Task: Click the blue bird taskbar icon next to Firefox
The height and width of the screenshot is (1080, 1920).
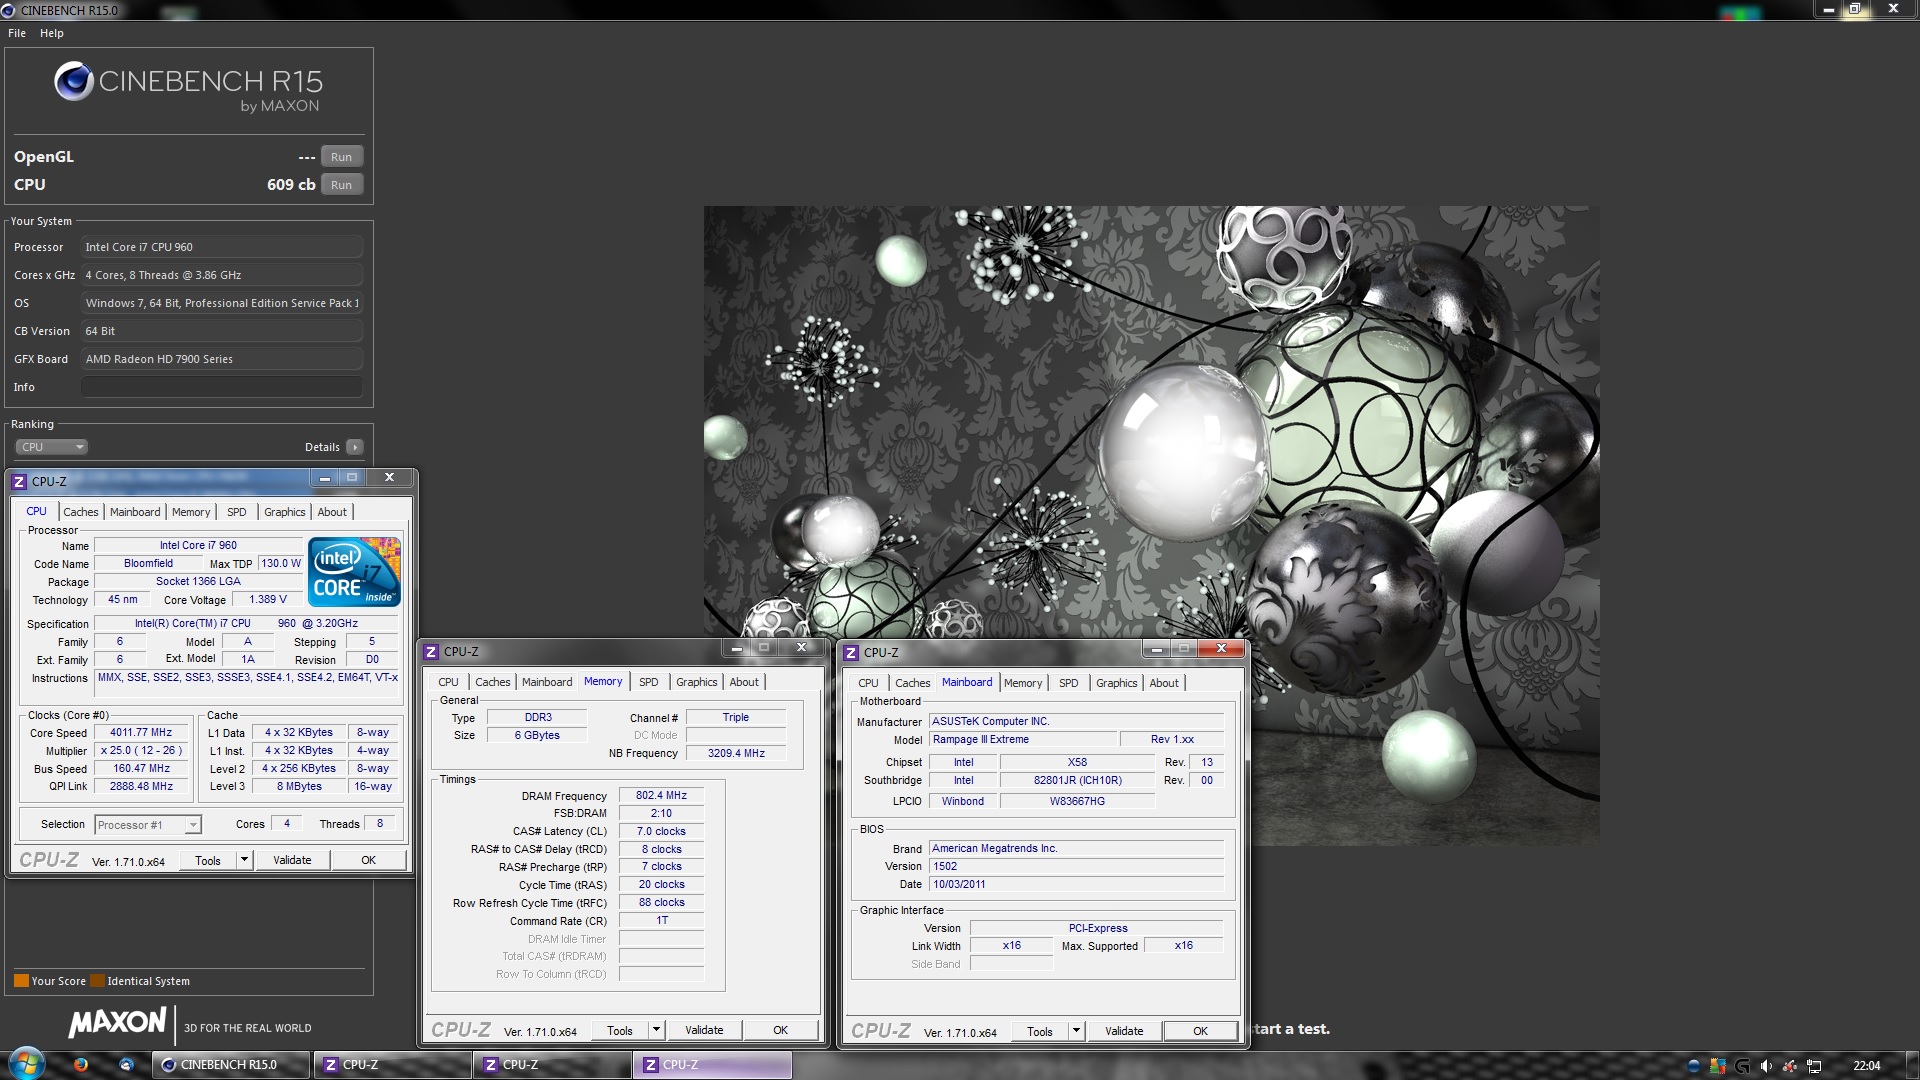Action: pos(126,1065)
